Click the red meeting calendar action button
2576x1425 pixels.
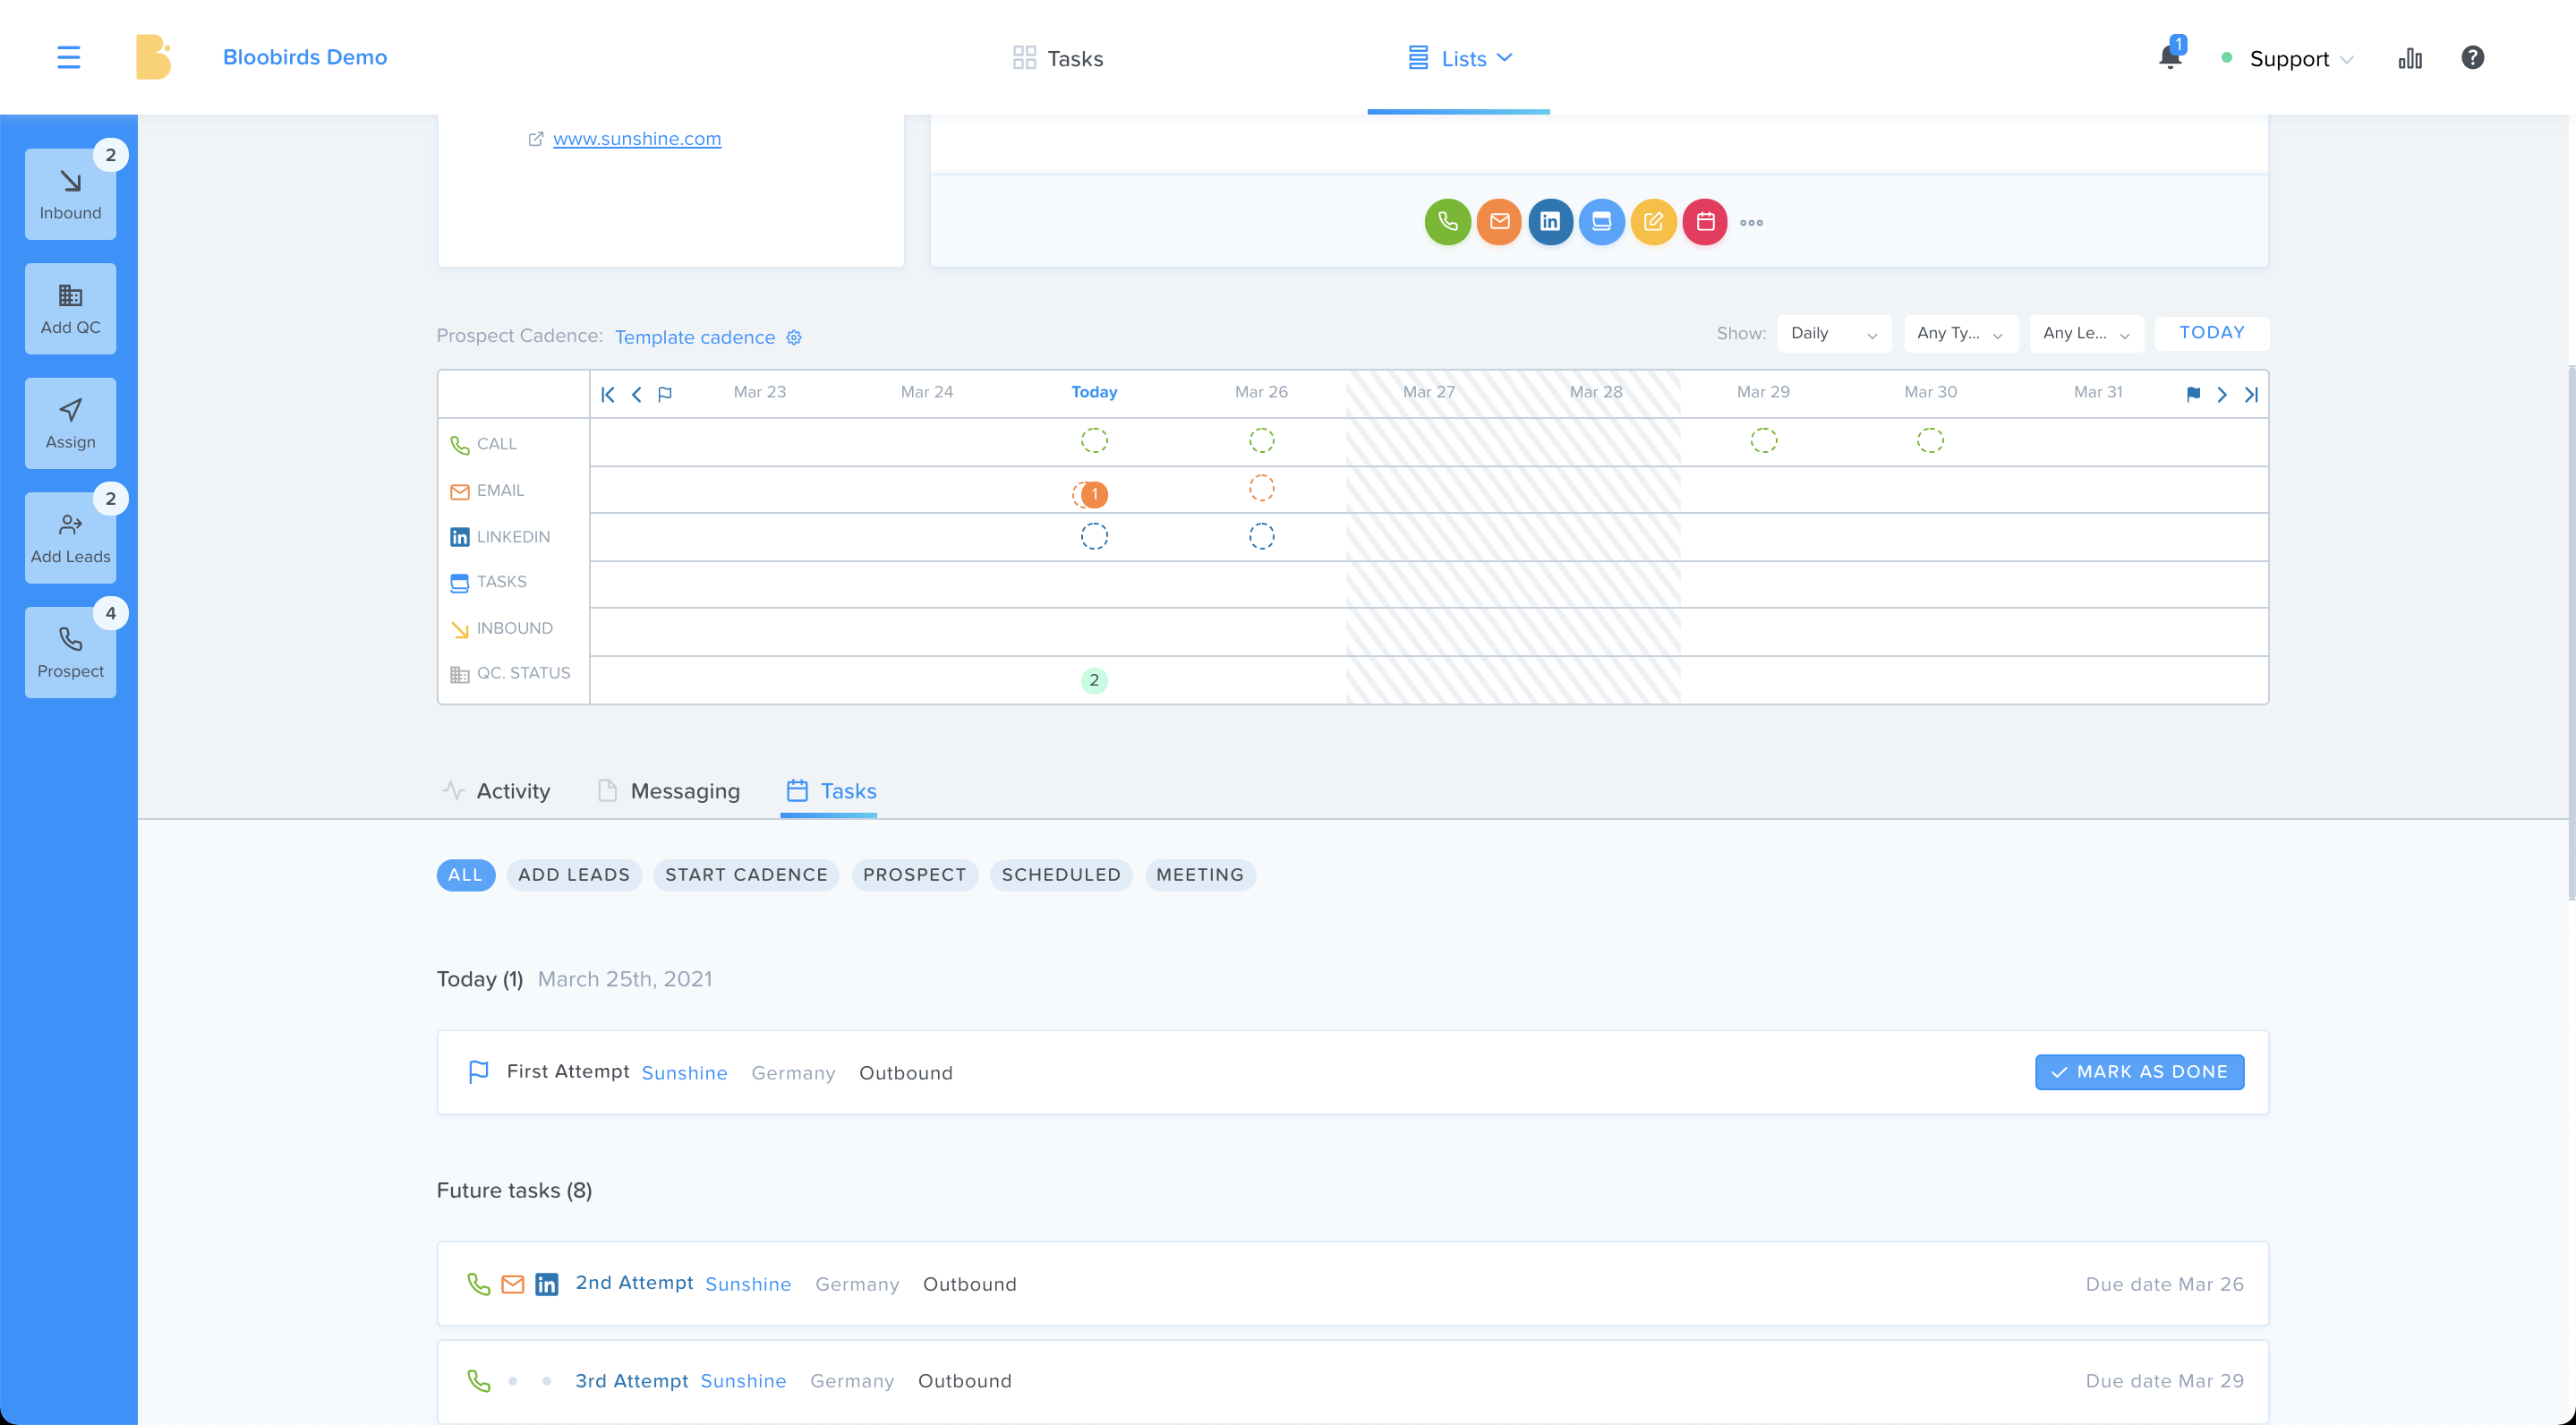click(x=1705, y=222)
